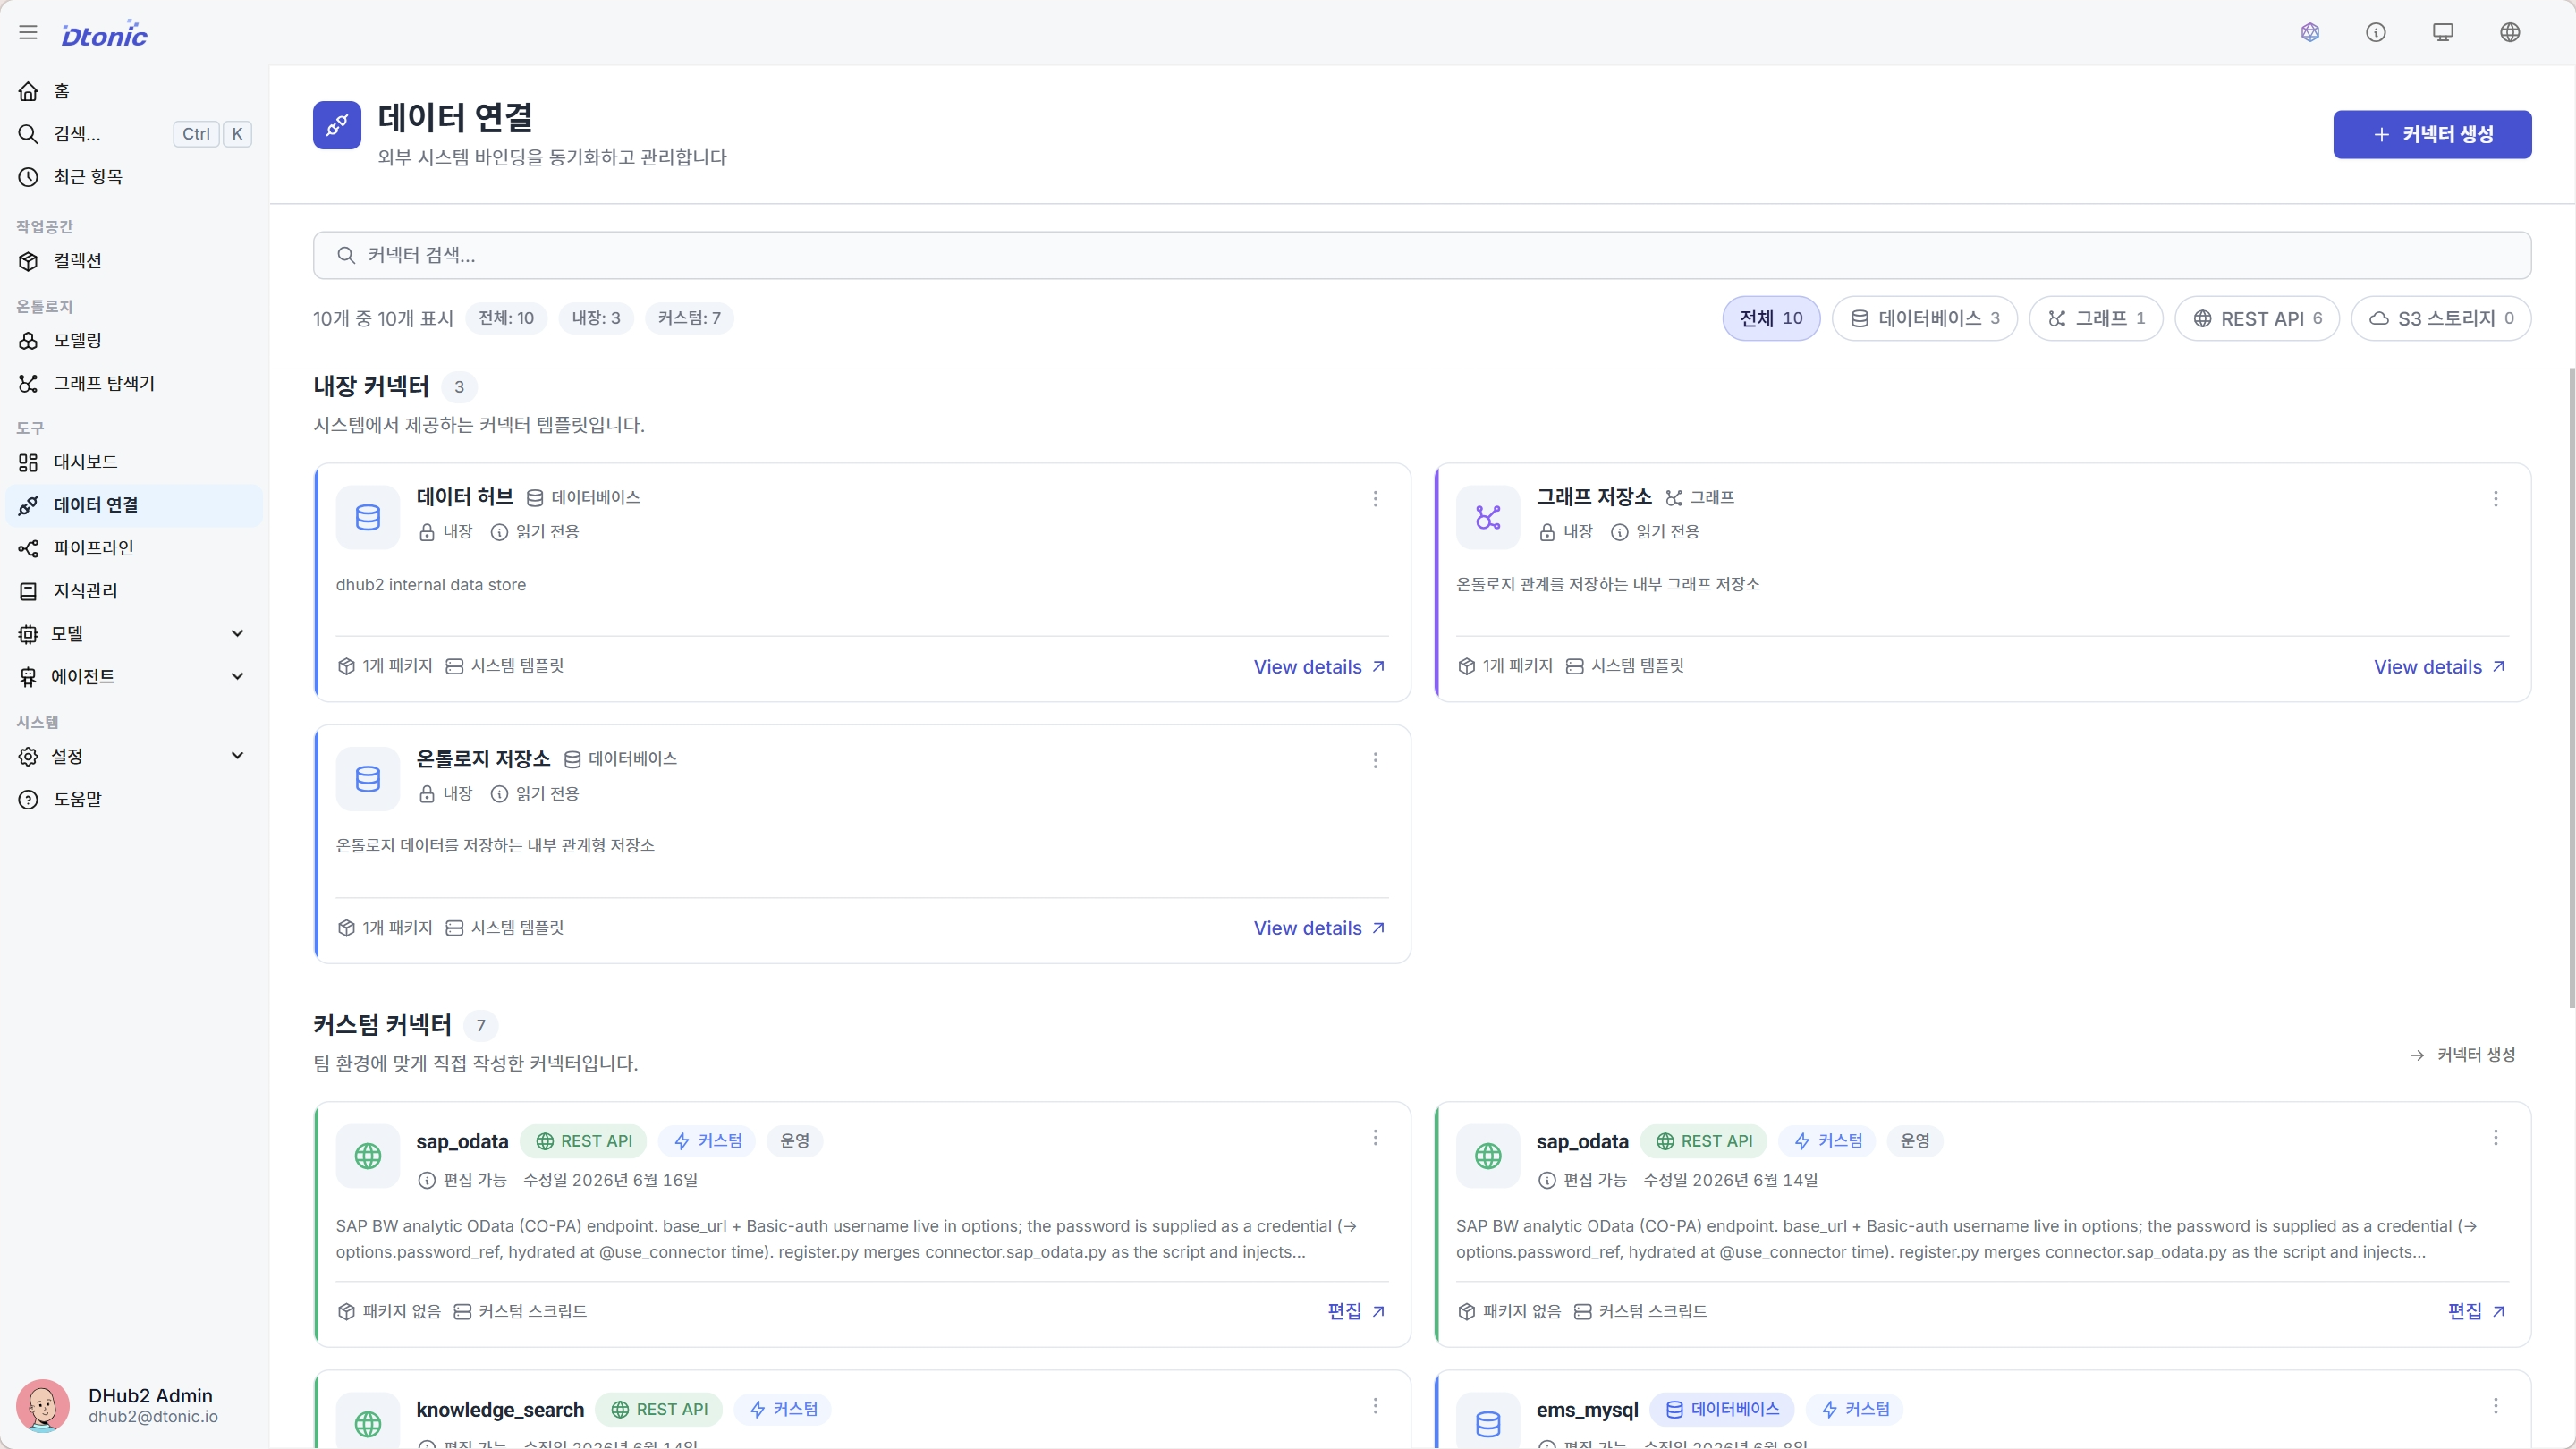This screenshot has width=2576, height=1449.
Task: Click the 읽기 전용 label on 데이터 허브 card
Action: [x=535, y=532]
